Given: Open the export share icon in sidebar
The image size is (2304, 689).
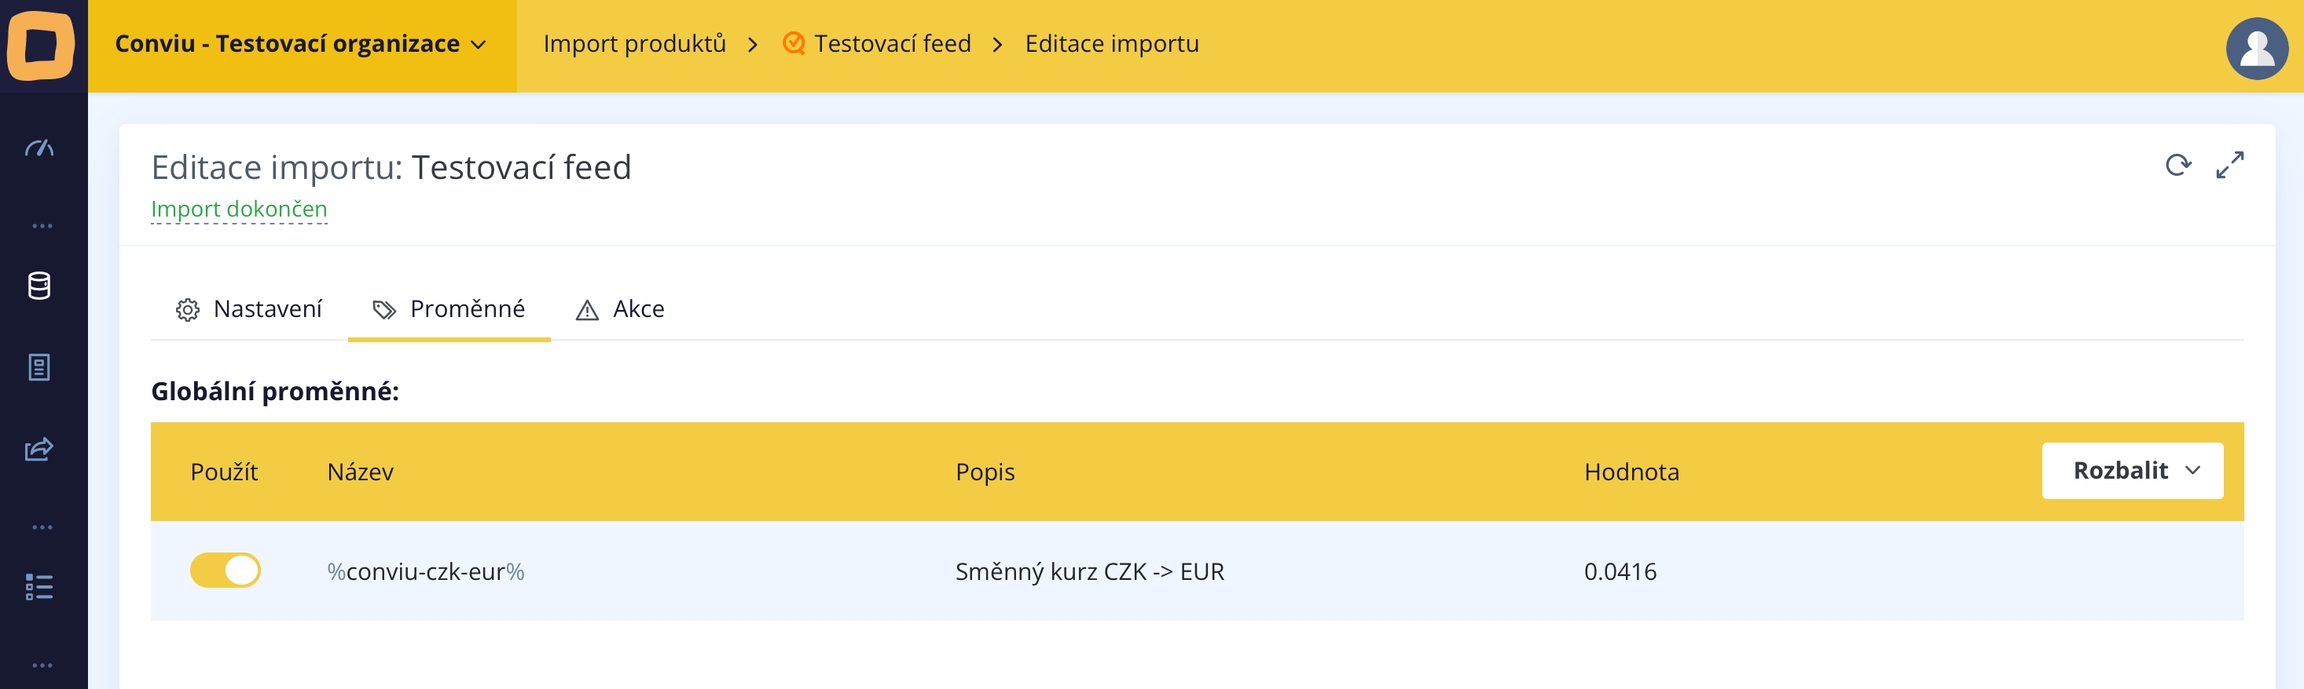Looking at the screenshot, I should tap(40, 449).
